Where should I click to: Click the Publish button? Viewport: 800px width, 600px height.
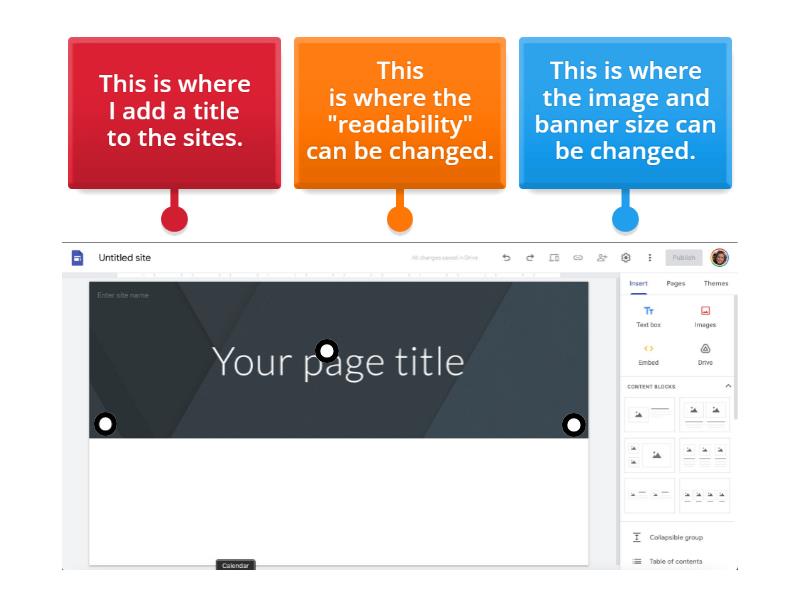pos(684,258)
